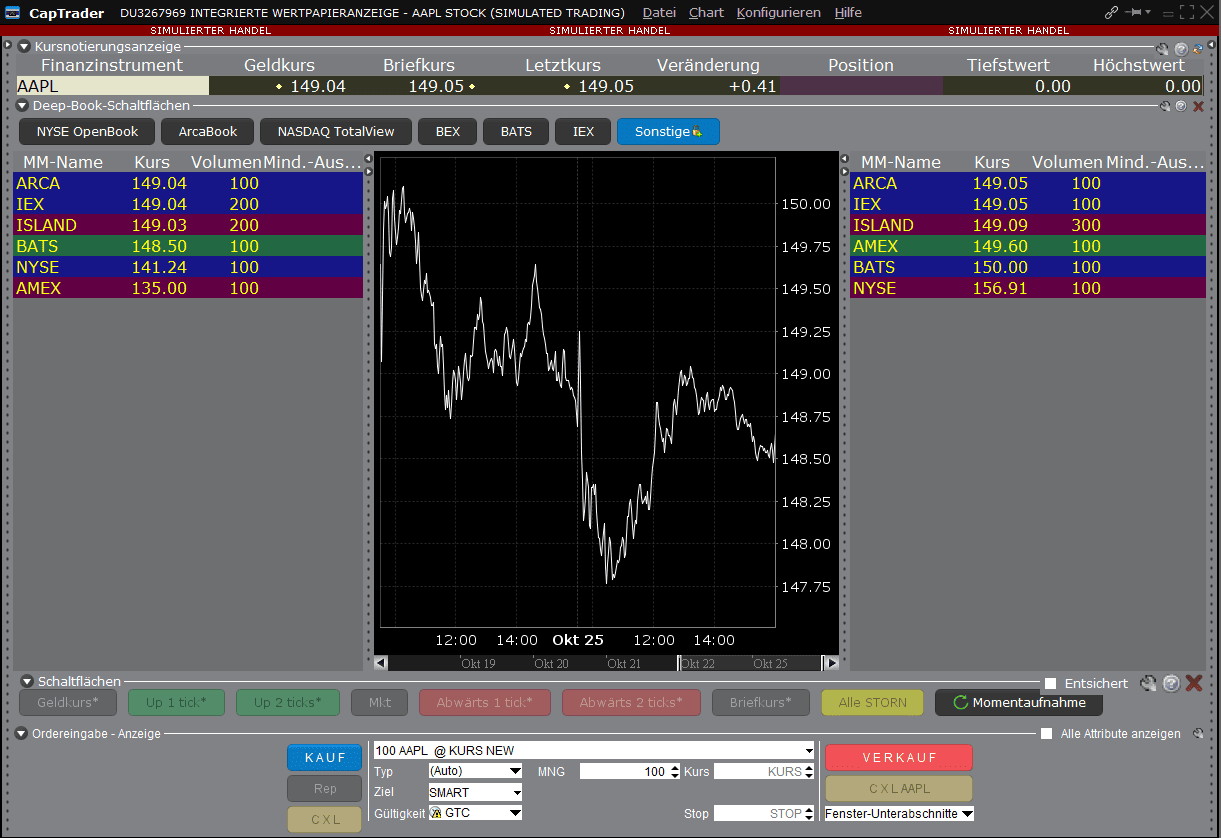Image resolution: width=1221 pixels, height=838 pixels.
Task: Click the pin window icon in title bar
Action: 1134,13
